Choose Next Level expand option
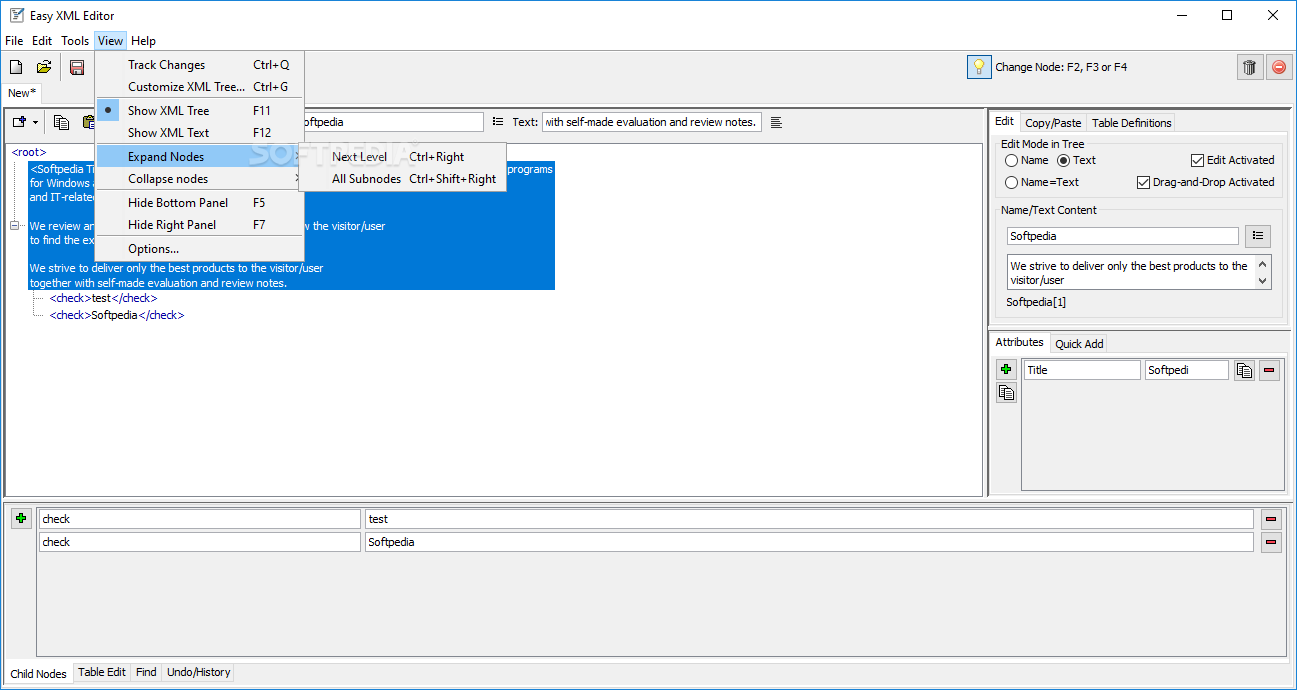The width and height of the screenshot is (1297, 690). 403,157
